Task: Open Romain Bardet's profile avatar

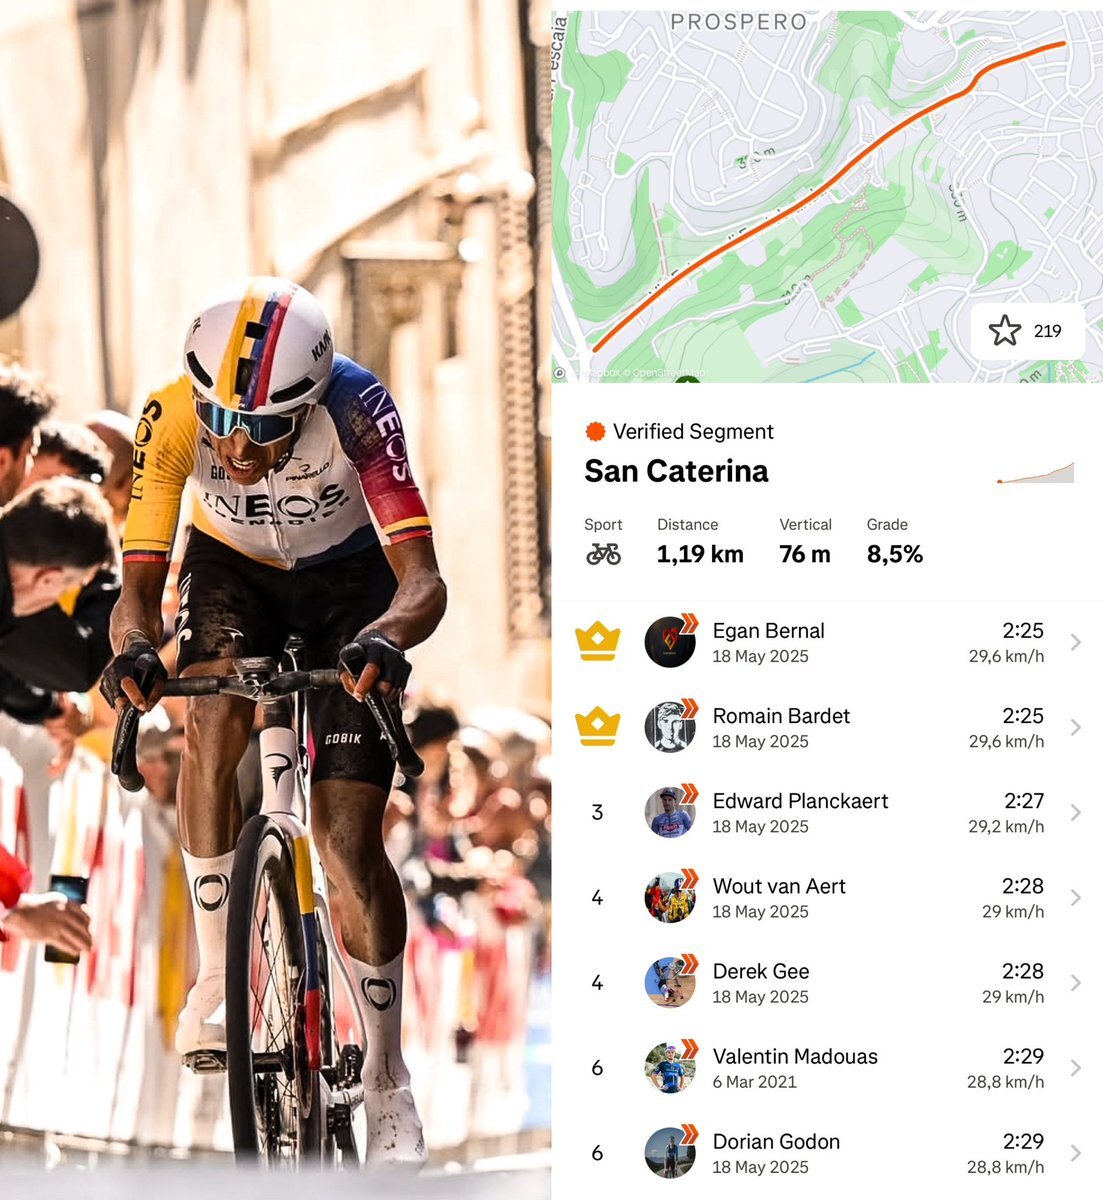Action: click(670, 727)
